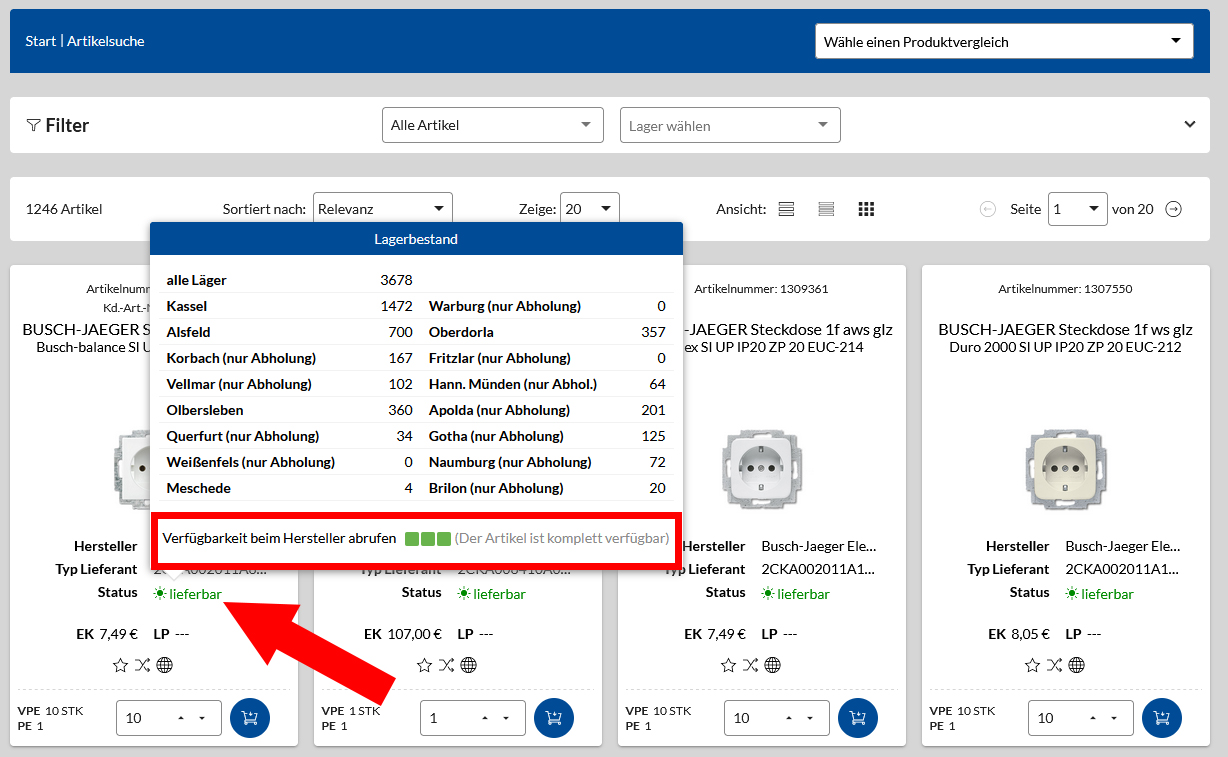Star the Busch-balance SI article

pyautogui.click(x=121, y=665)
